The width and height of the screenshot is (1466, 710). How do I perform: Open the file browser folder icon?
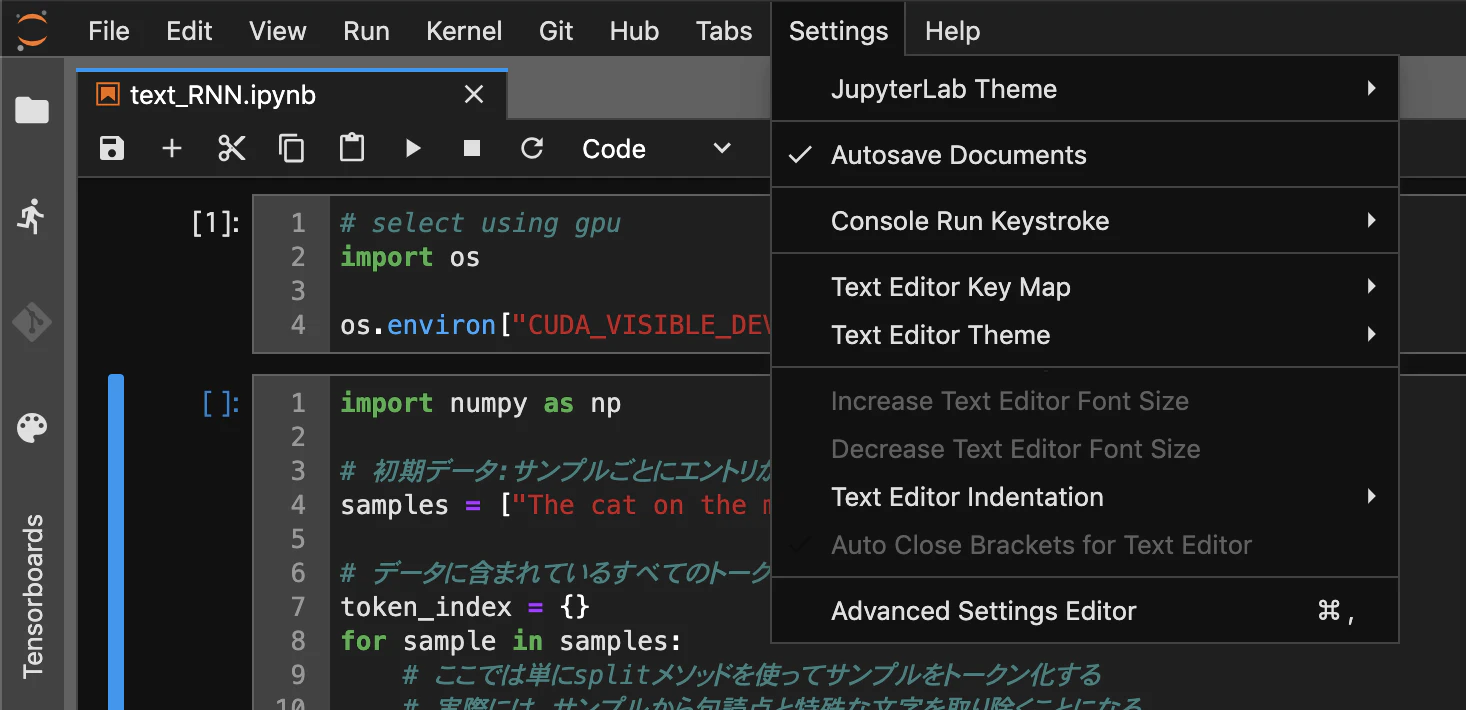click(32, 110)
